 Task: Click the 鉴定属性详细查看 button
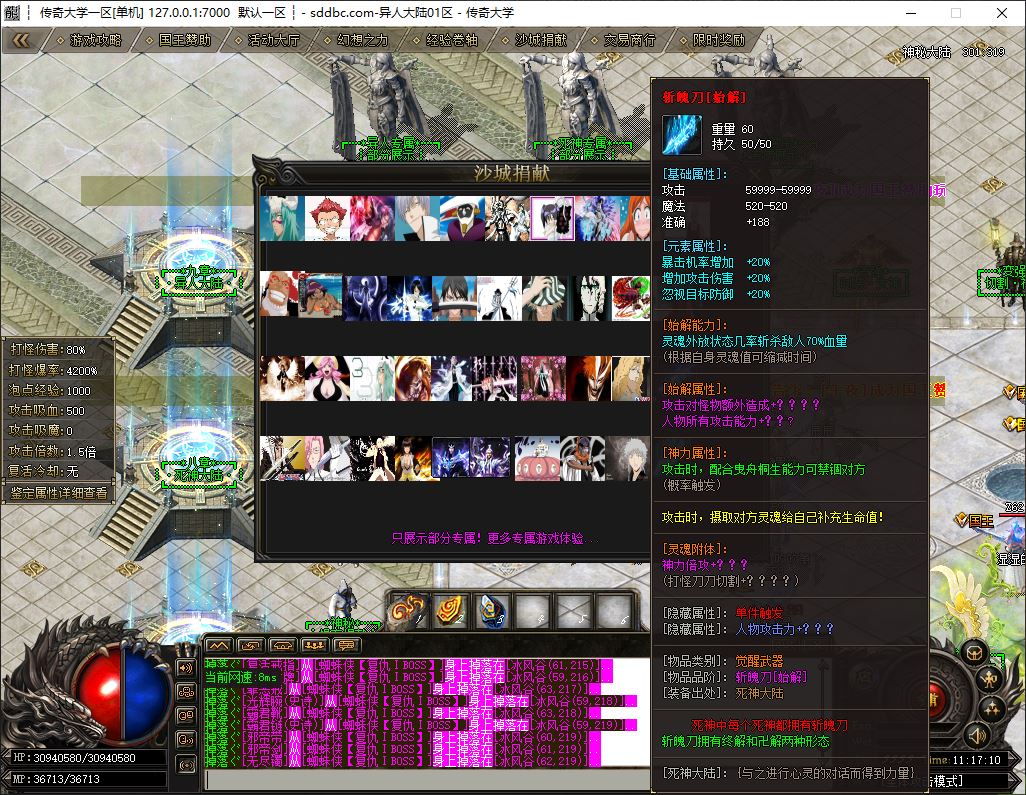coord(58,493)
